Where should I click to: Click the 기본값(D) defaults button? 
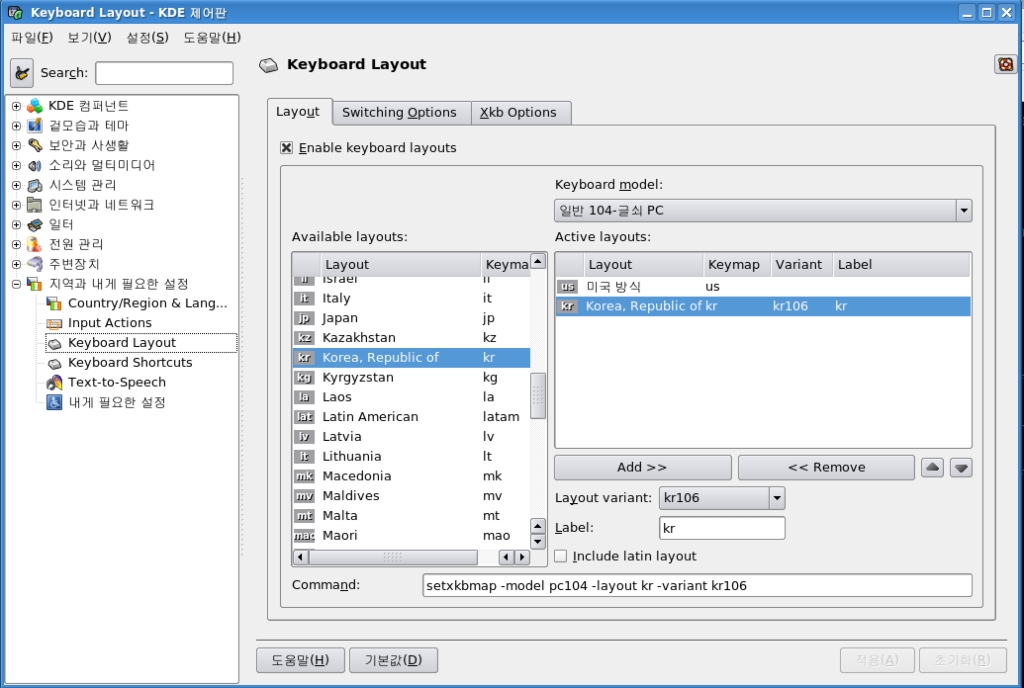tap(393, 660)
